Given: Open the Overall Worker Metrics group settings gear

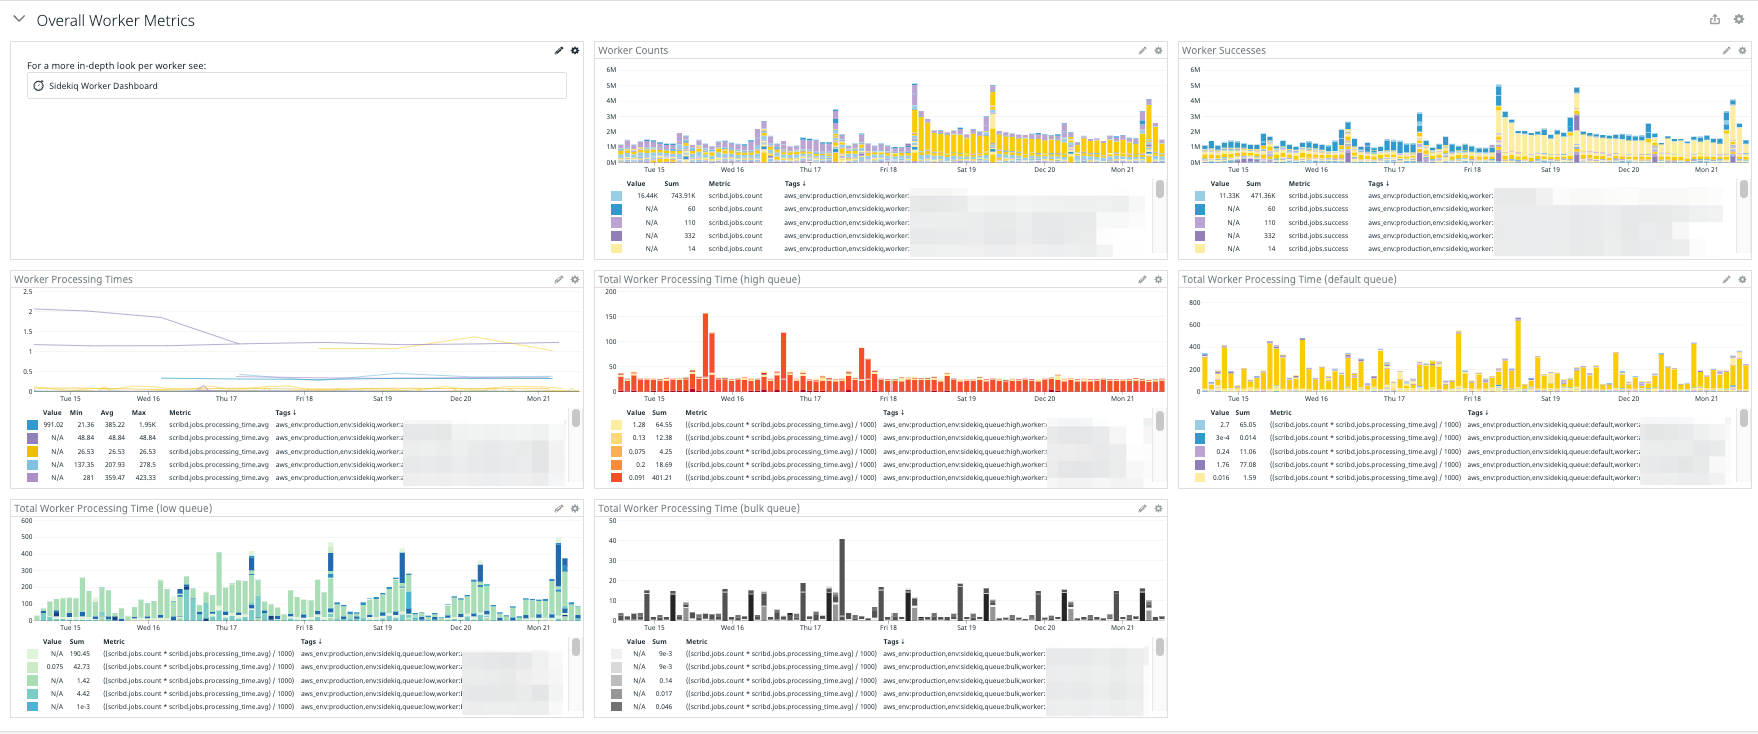Looking at the screenshot, I should pos(1738,19).
